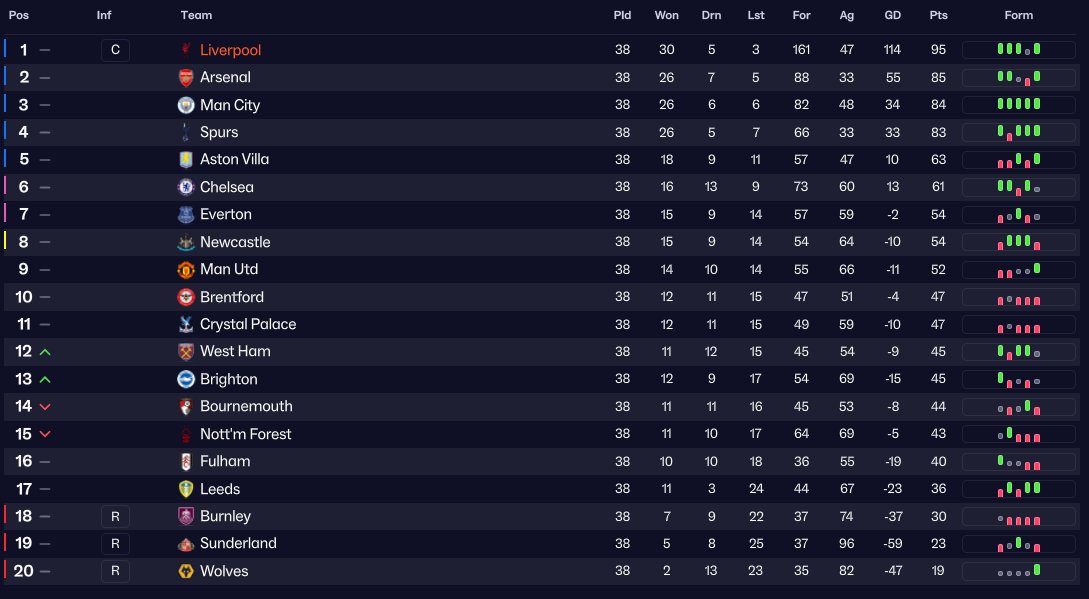The image size is (1089, 599).
Task: Click the Wolves club badge
Action: [185, 571]
